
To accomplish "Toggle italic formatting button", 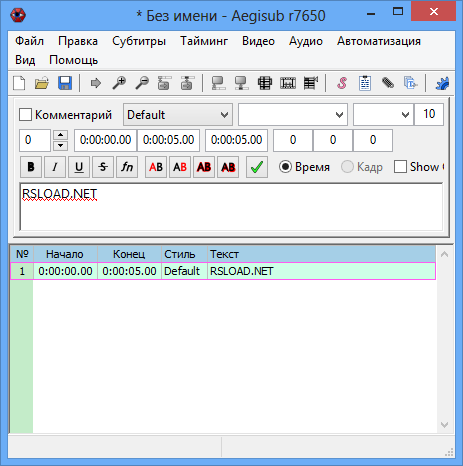I will pos(55,167).
